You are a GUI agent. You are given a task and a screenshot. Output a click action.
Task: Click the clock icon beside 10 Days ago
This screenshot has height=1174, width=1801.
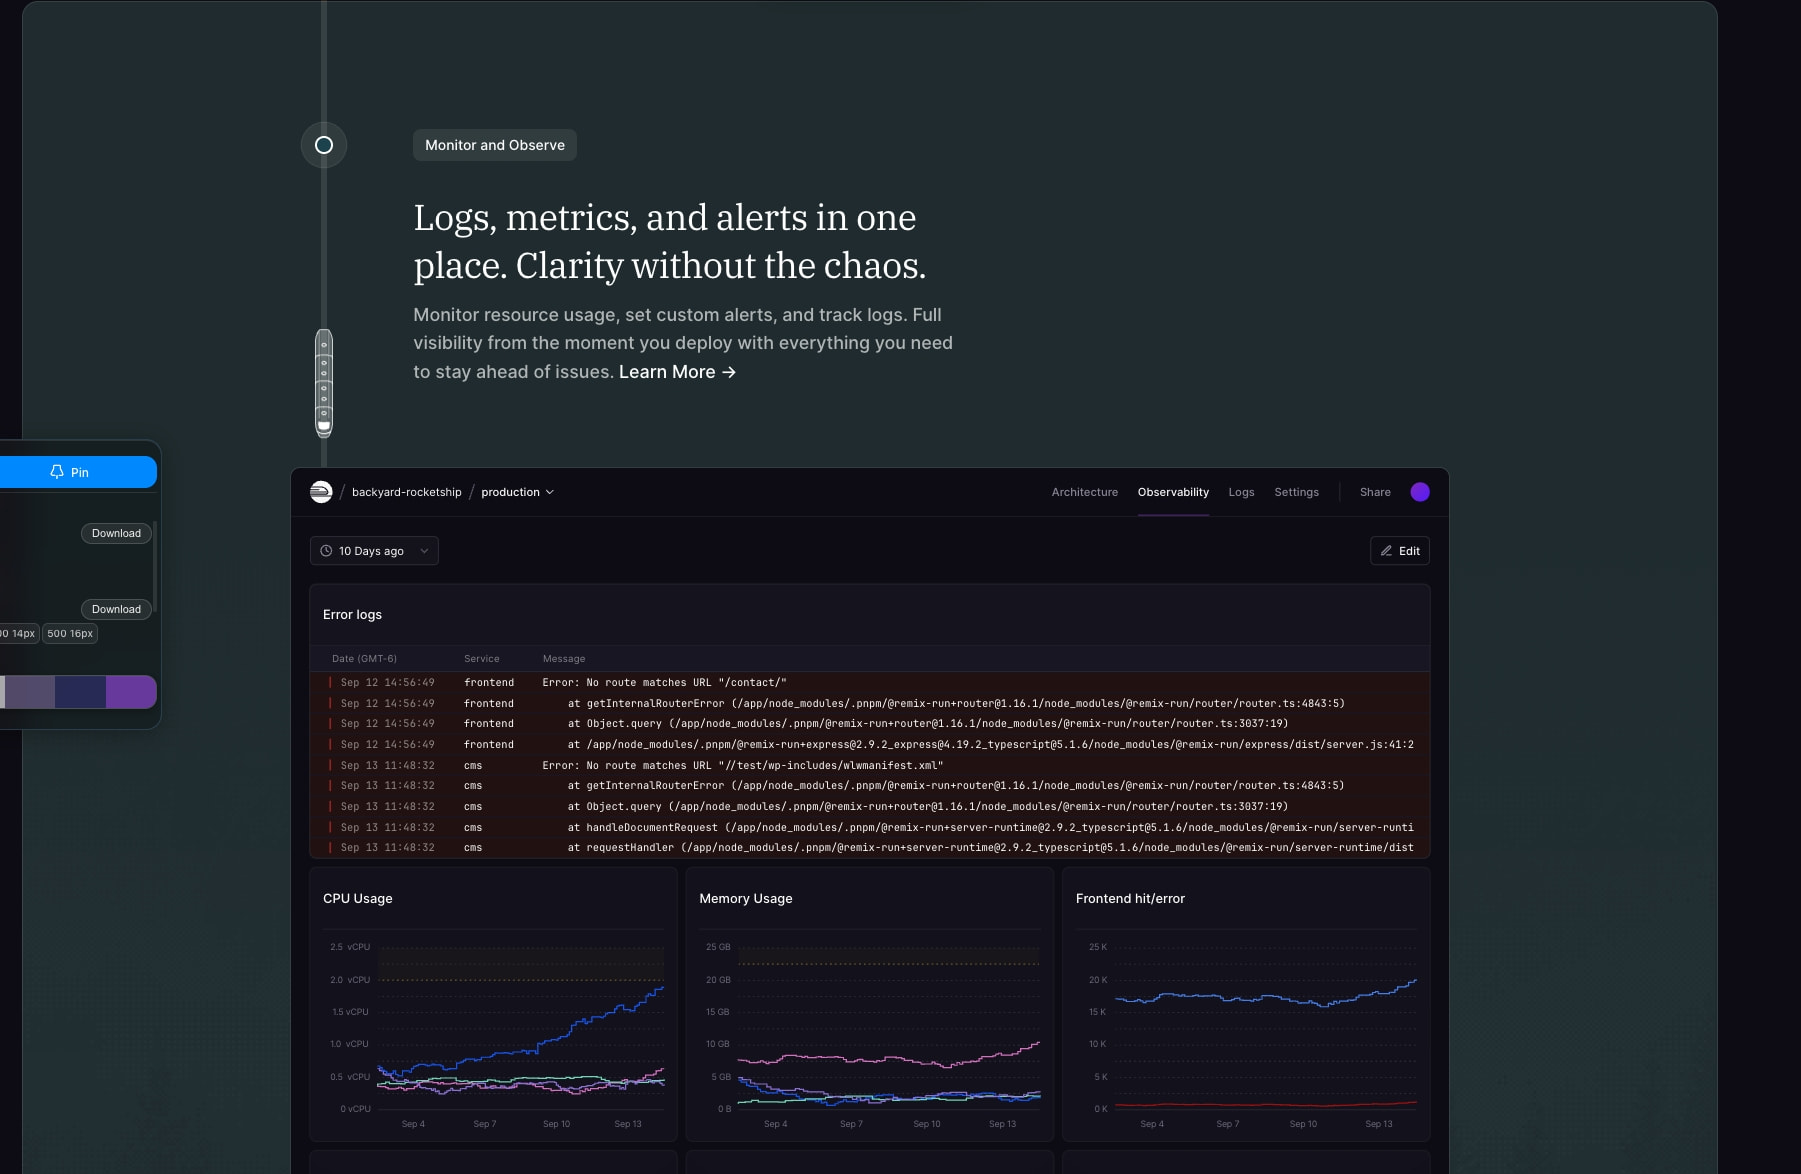point(326,551)
